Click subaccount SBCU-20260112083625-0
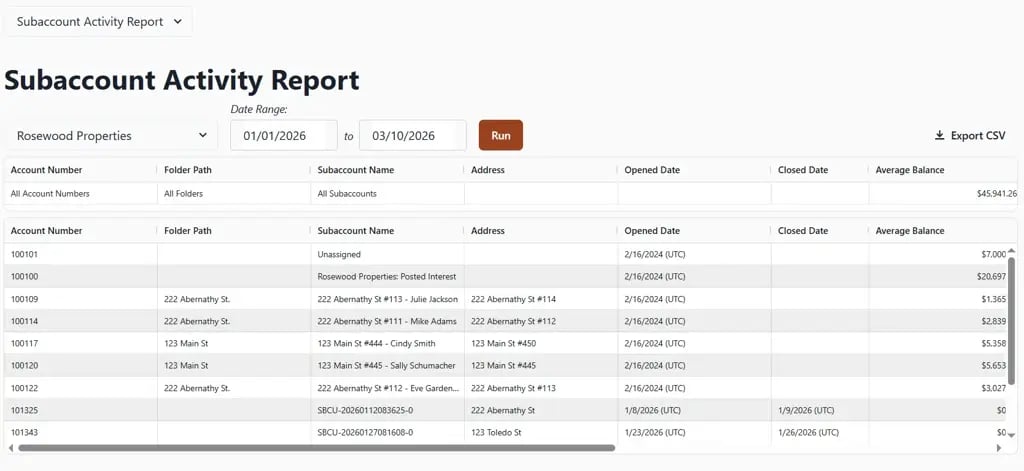The height and width of the screenshot is (471, 1024). [365, 410]
